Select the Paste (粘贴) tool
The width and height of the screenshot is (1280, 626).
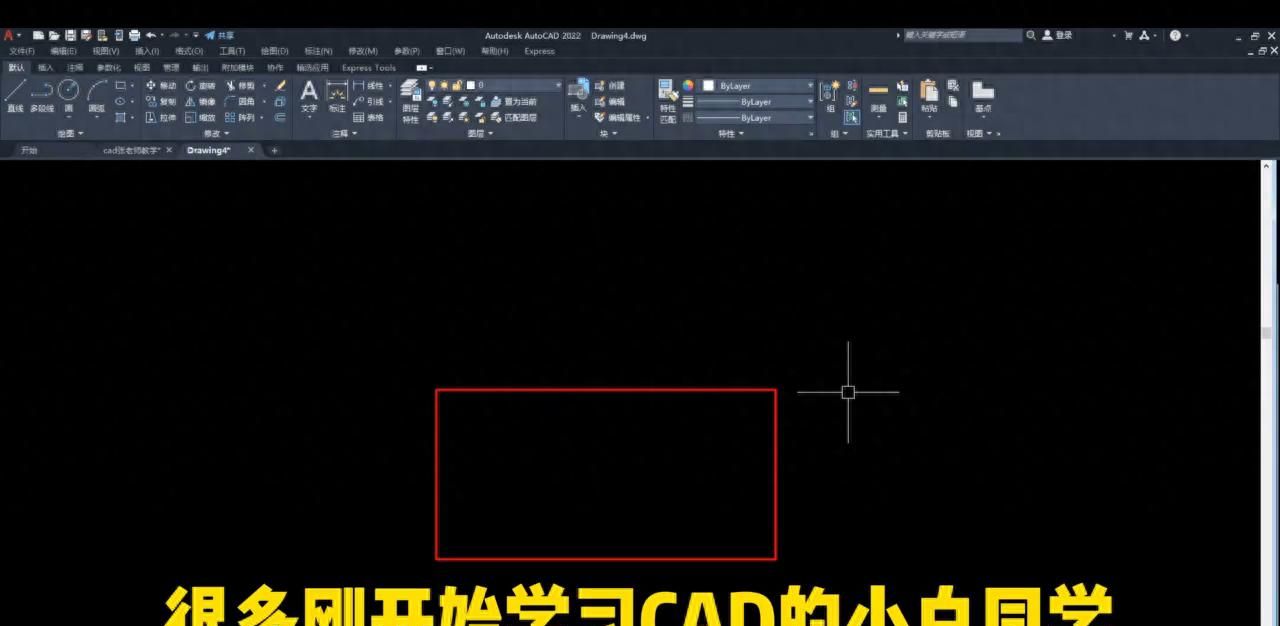(928, 97)
